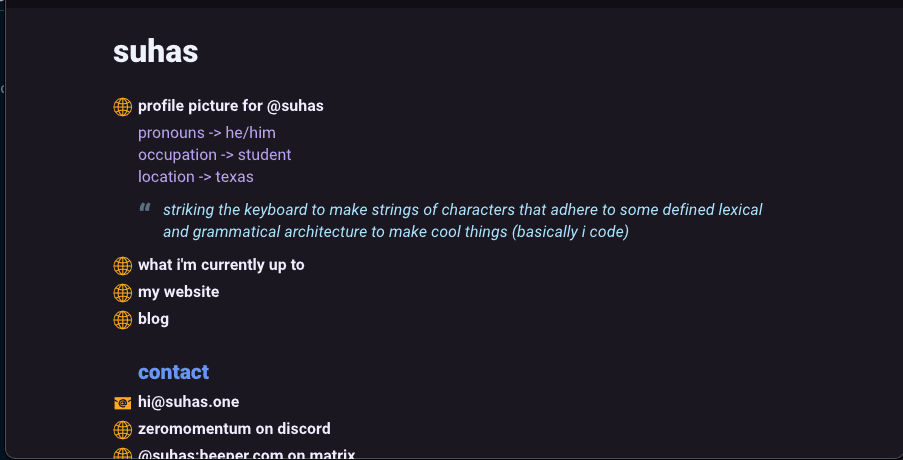
Task: Click the "pronouns -> he/him" line
Action: coord(206,133)
